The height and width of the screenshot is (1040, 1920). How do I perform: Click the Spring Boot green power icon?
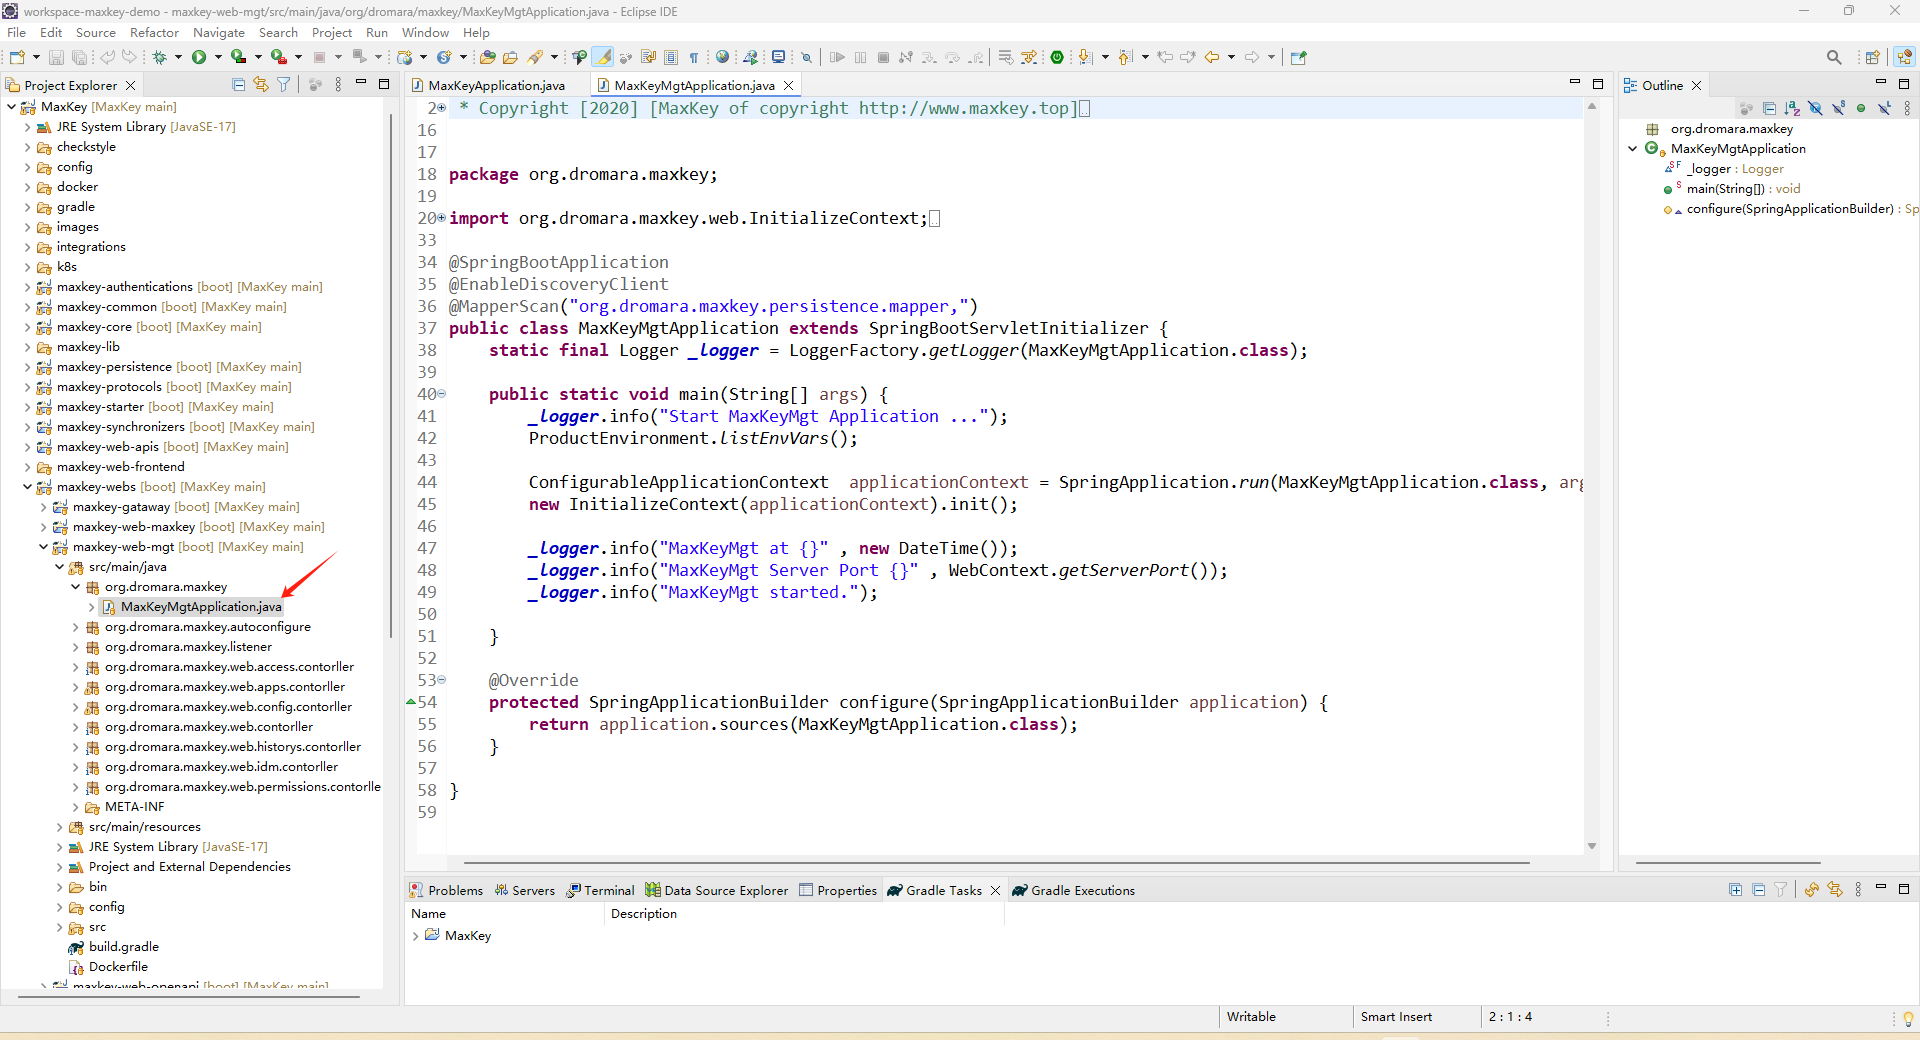[1057, 57]
